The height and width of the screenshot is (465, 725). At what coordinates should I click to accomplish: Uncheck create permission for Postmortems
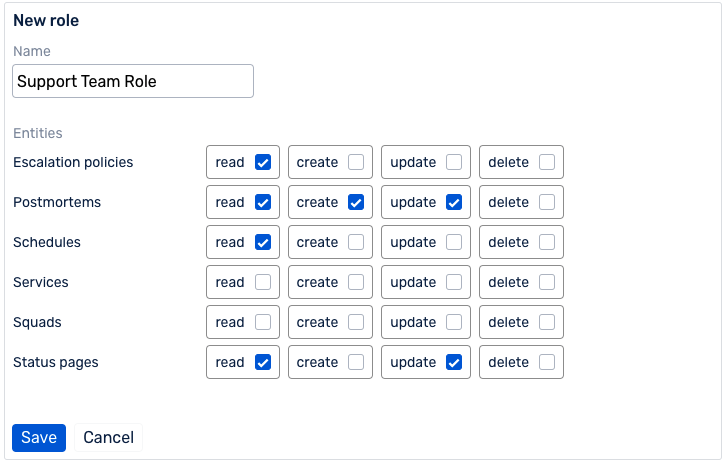pyautogui.click(x=356, y=202)
